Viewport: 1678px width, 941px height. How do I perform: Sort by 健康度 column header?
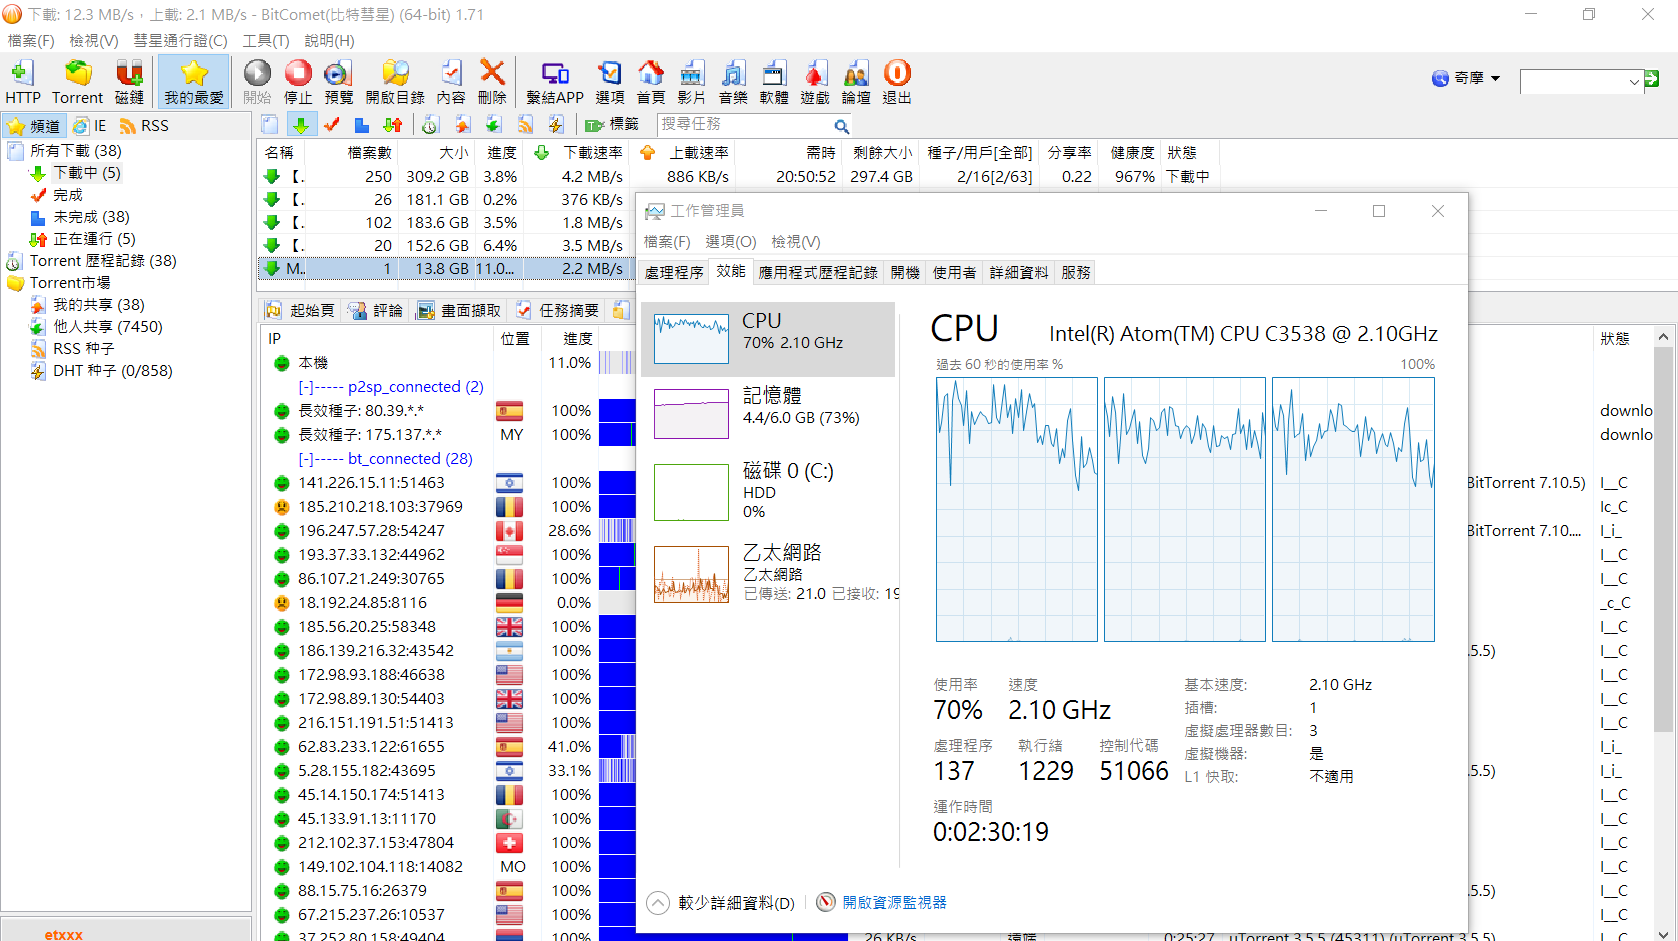coord(1132,153)
